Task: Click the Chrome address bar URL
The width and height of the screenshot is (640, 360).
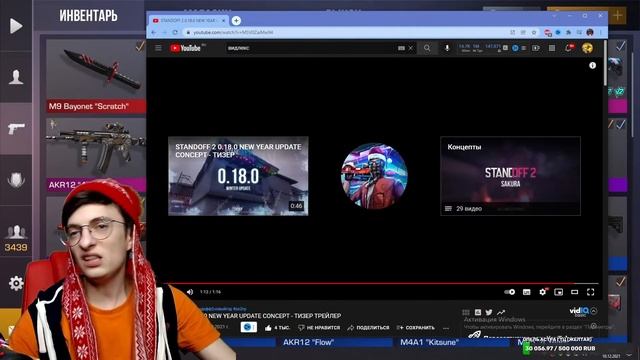Action: pos(233,32)
